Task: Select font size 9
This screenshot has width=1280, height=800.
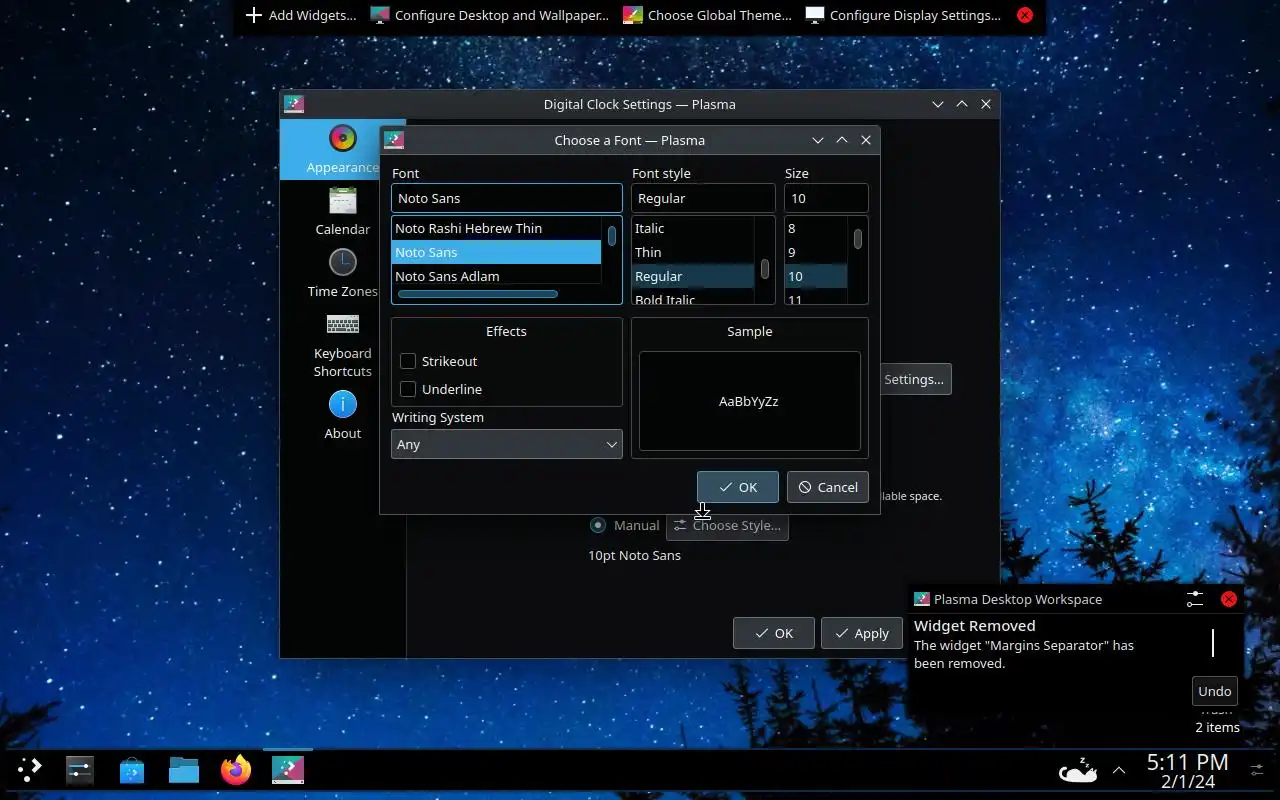Action: coord(816,252)
